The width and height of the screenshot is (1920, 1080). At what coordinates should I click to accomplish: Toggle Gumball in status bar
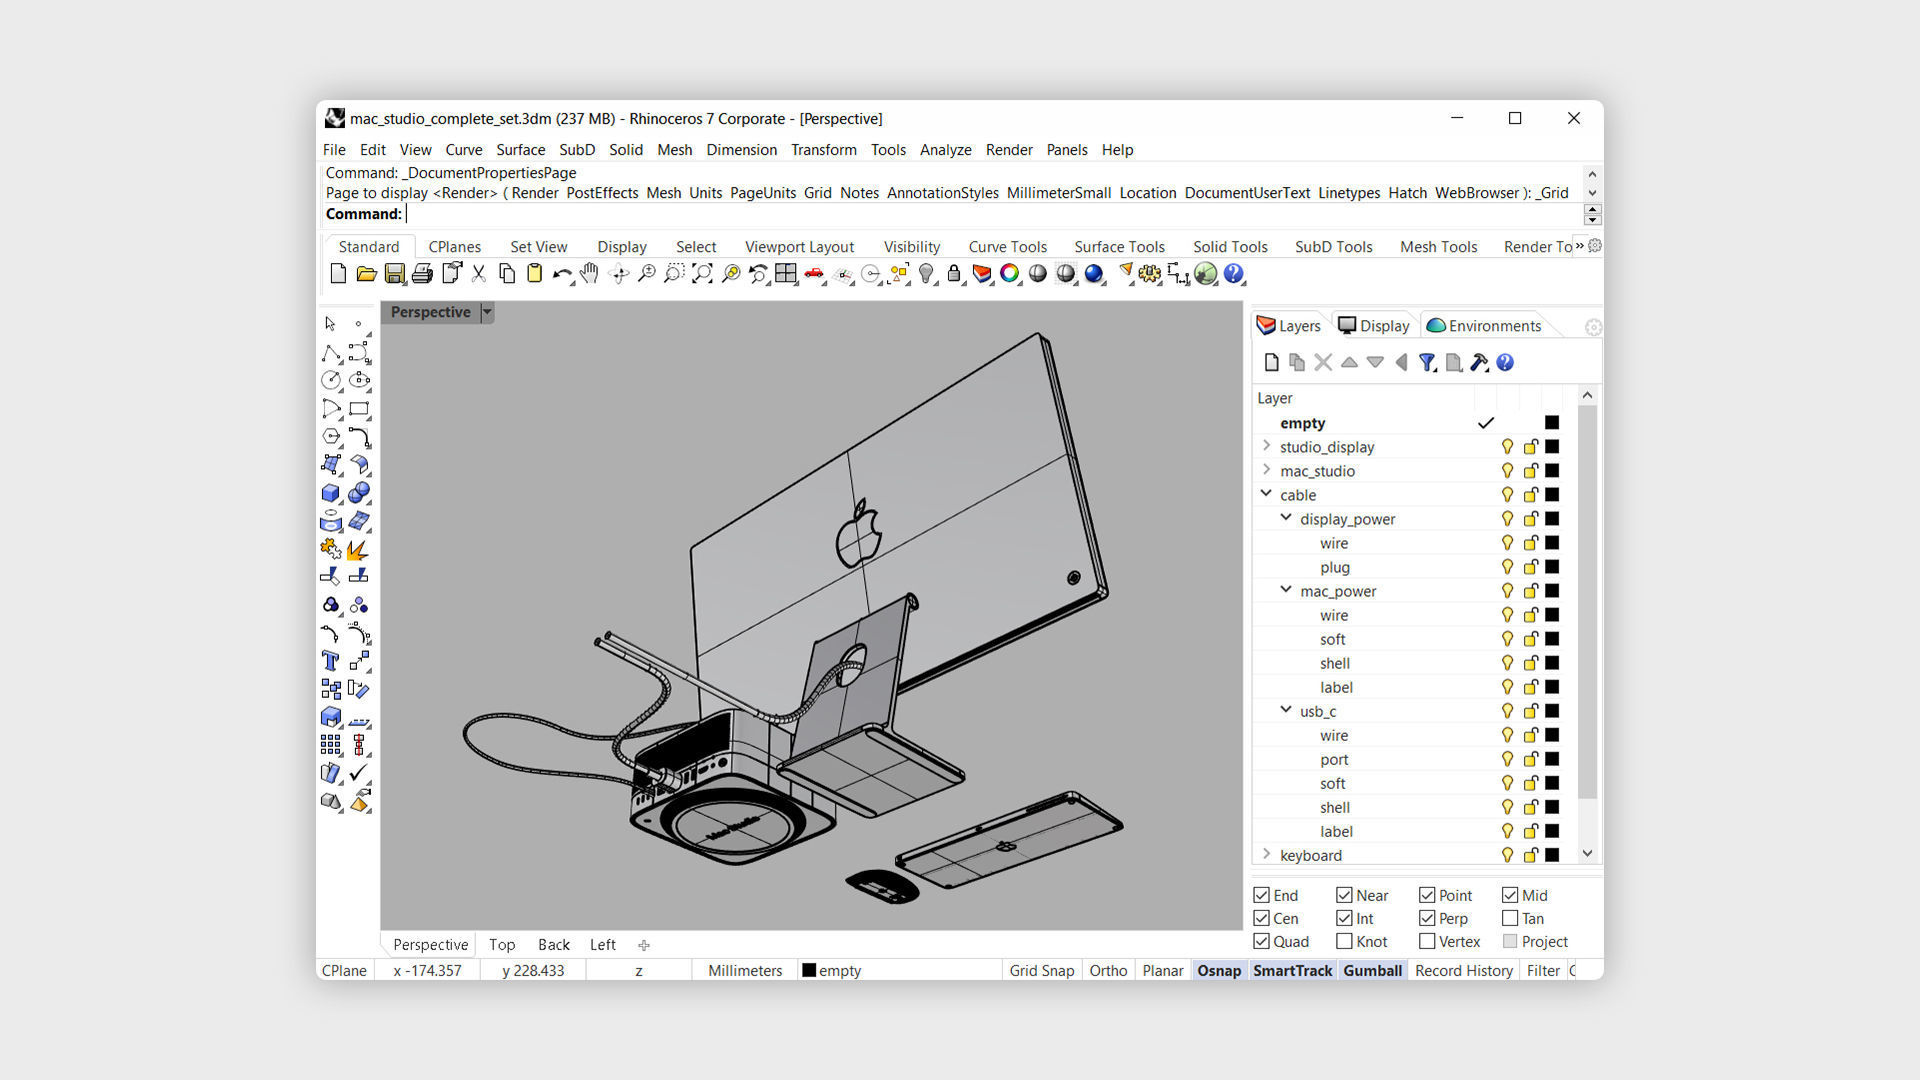pos(1372,971)
